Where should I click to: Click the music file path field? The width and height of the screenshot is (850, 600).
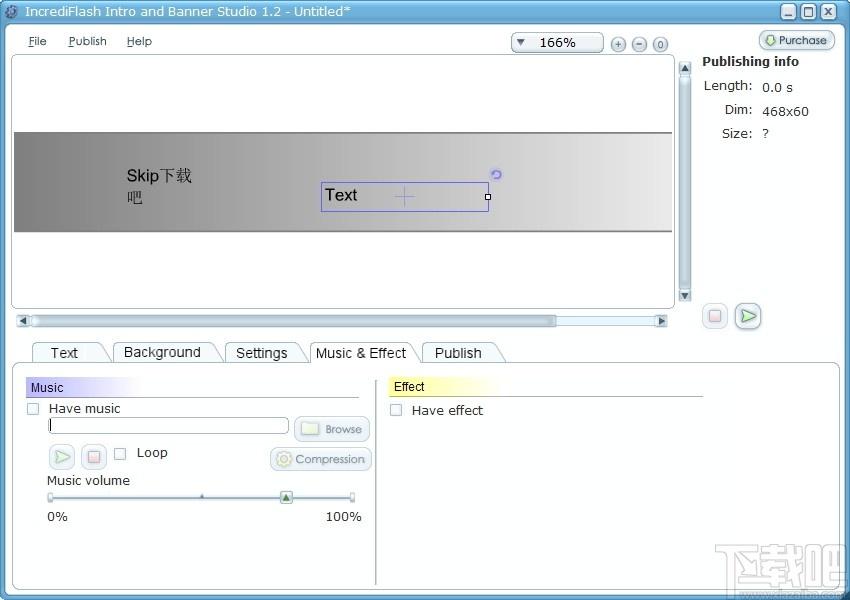tap(168, 425)
